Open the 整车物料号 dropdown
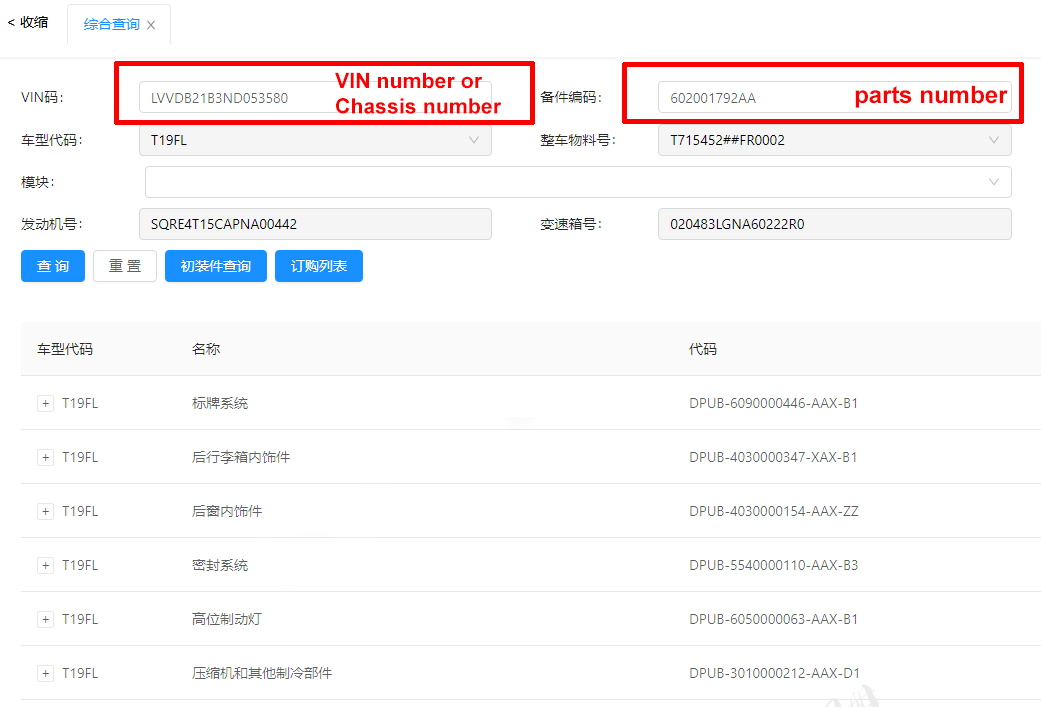 [835, 140]
